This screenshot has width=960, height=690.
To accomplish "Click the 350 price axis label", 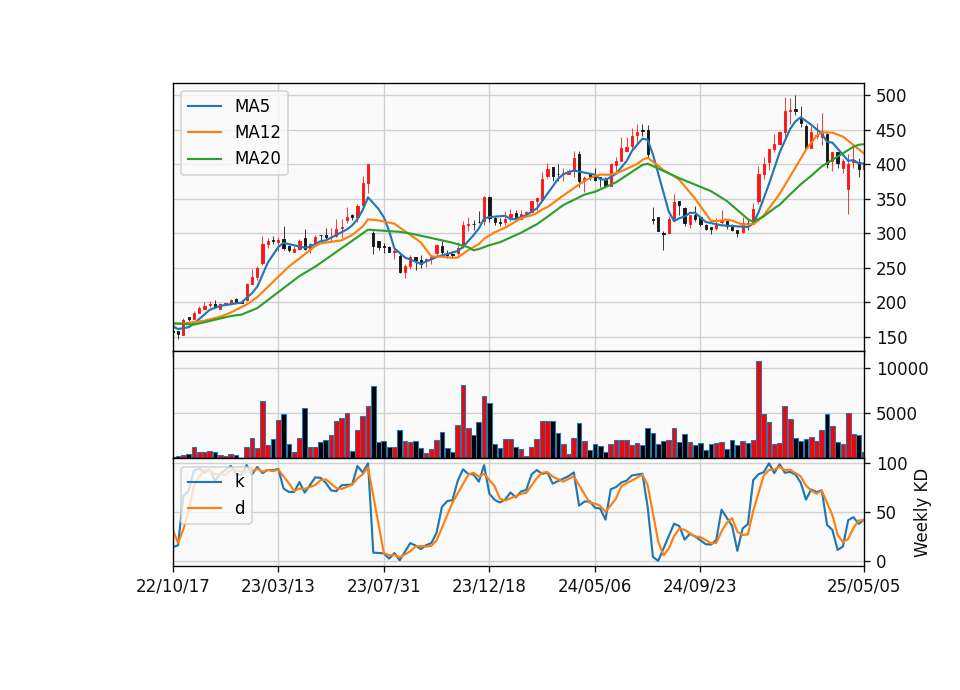I will 891,200.
